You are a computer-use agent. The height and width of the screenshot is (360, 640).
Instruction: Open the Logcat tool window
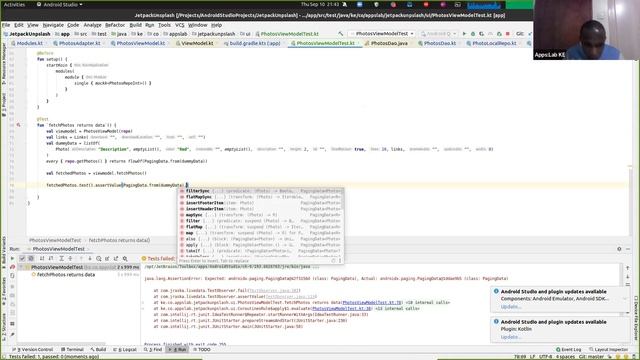[x=125, y=349]
